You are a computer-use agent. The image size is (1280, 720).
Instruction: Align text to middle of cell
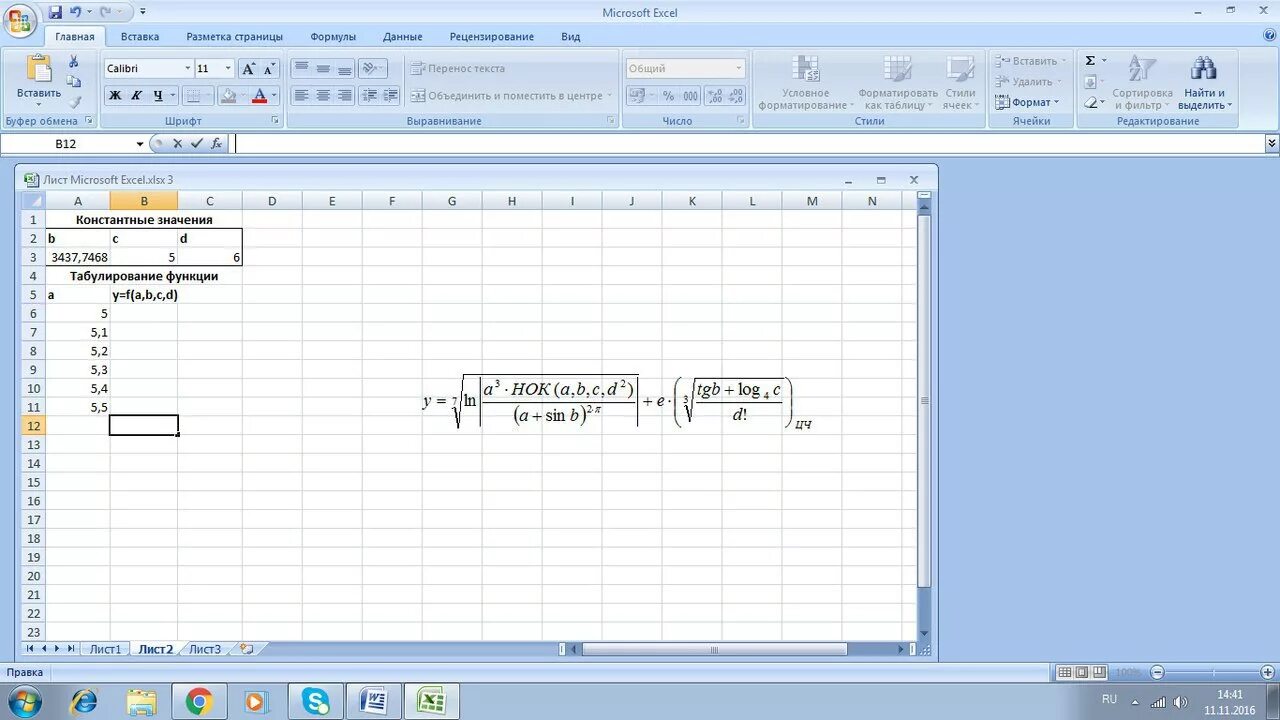pos(323,69)
